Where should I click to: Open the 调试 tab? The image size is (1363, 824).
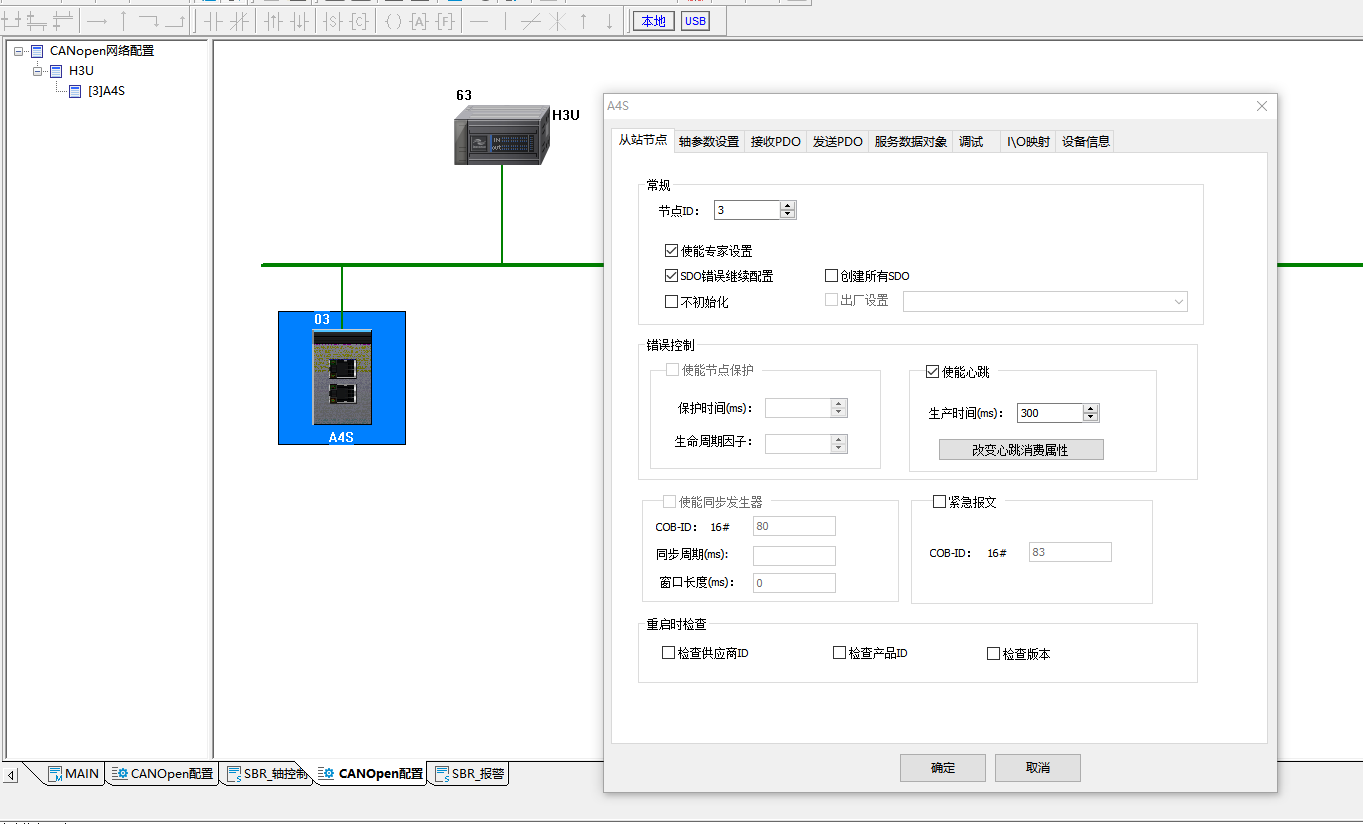tap(971, 142)
